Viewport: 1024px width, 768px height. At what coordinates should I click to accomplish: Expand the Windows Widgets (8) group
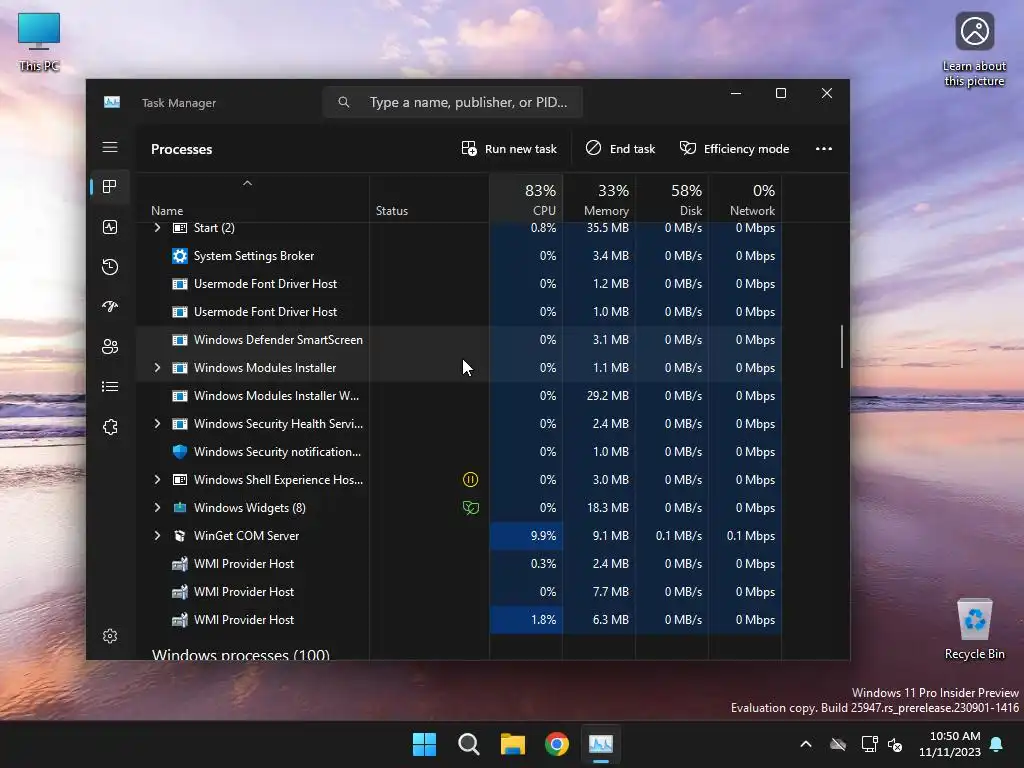click(x=157, y=507)
